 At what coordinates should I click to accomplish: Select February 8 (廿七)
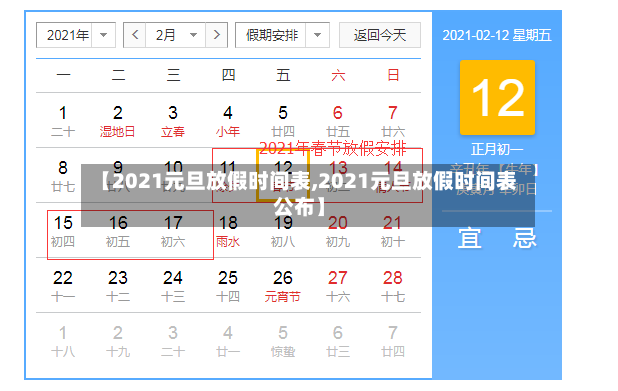(63, 176)
